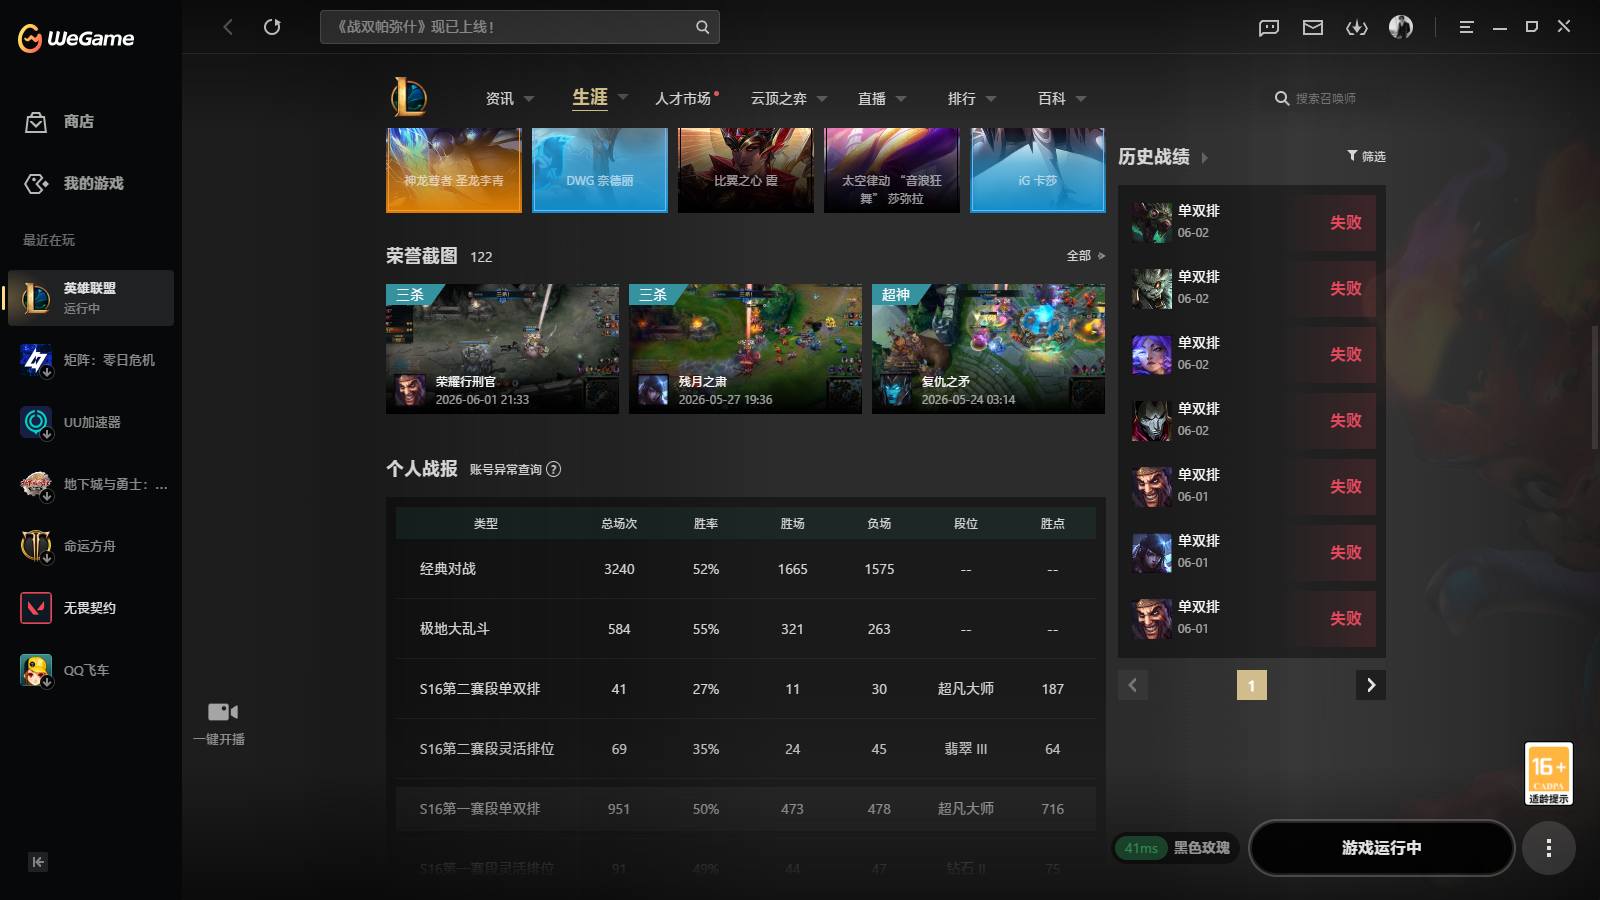The height and width of the screenshot is (900, 1600).
Task: Expand the 生涯 dropdown arrow
Action: (623, 98)
